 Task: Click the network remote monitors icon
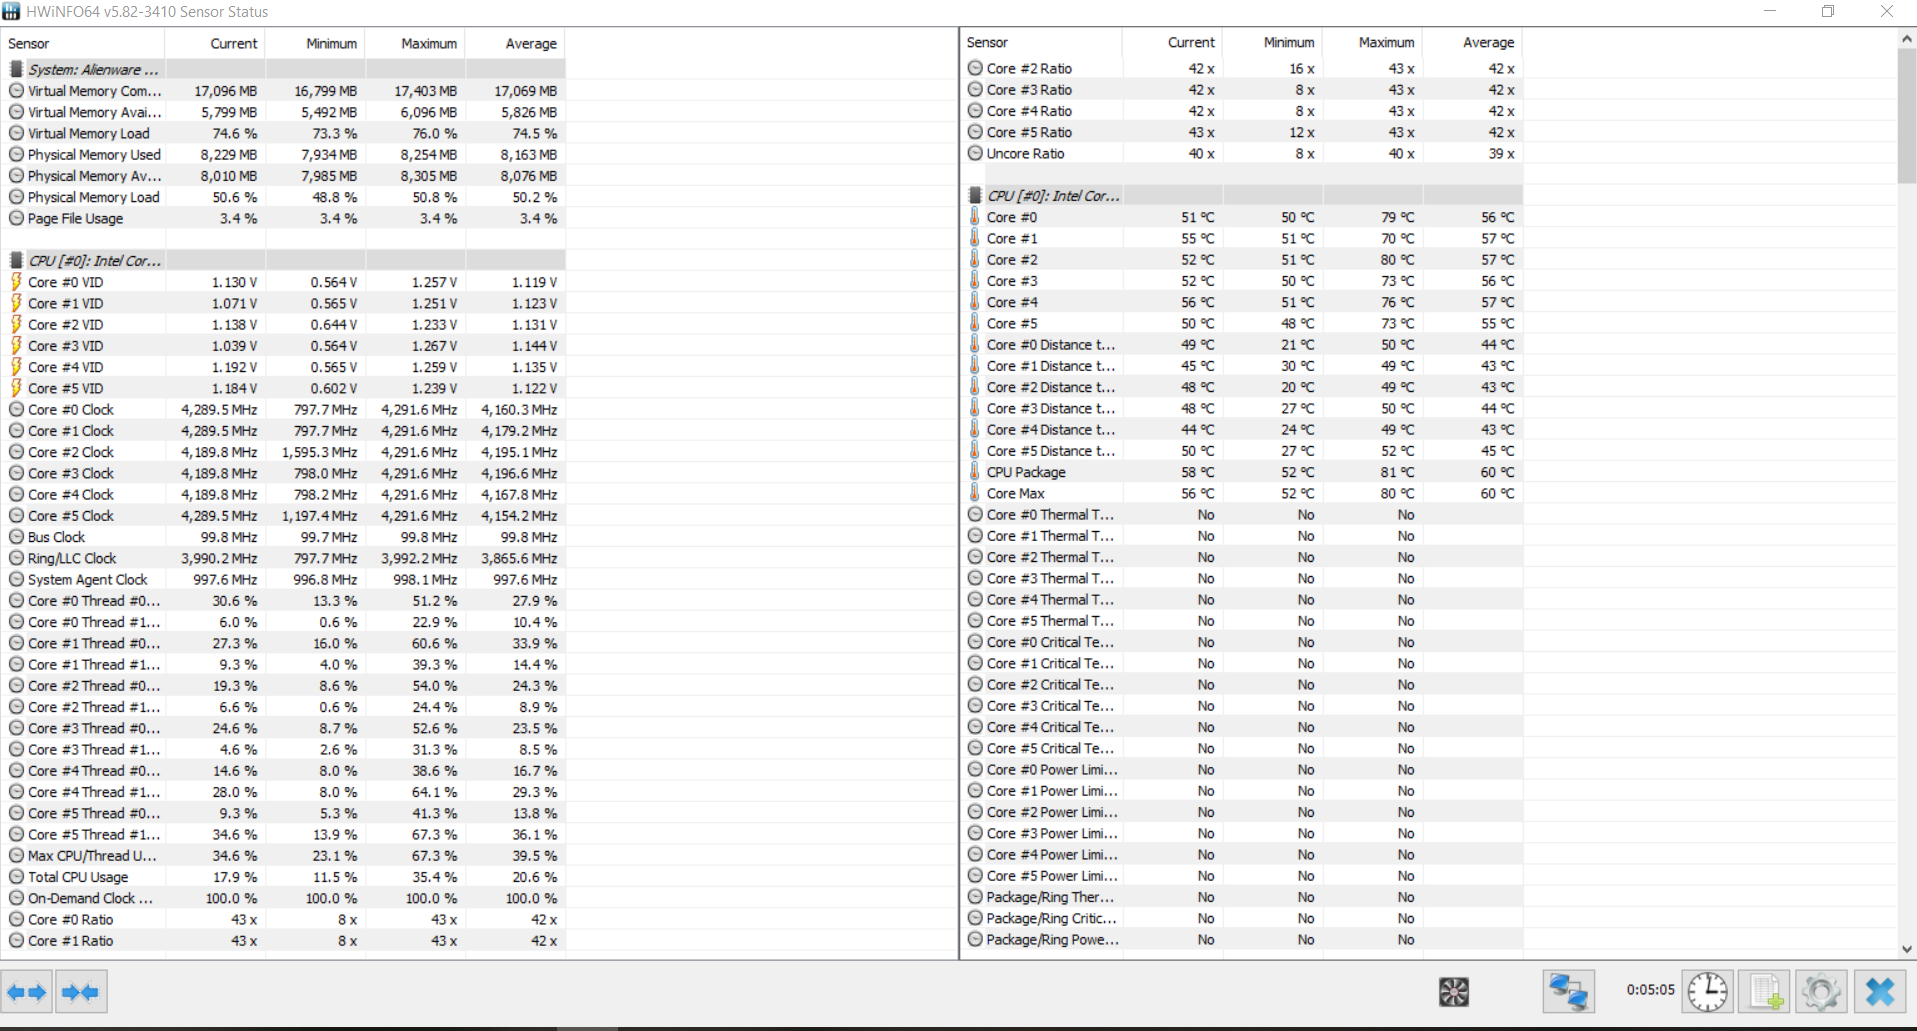[1568, 992]
